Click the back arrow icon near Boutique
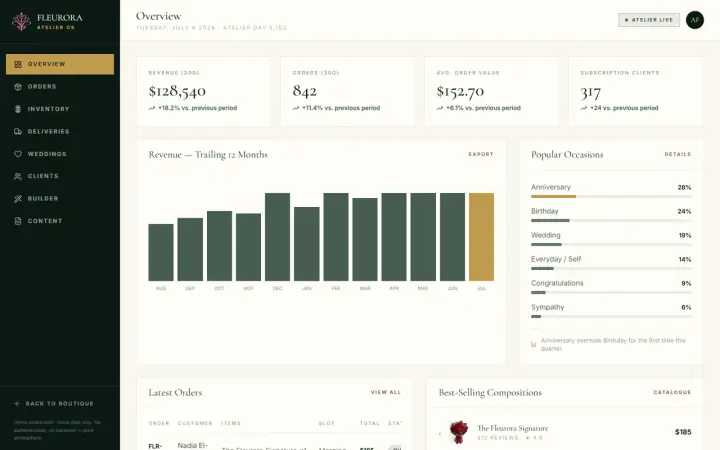 click(17, 404)
